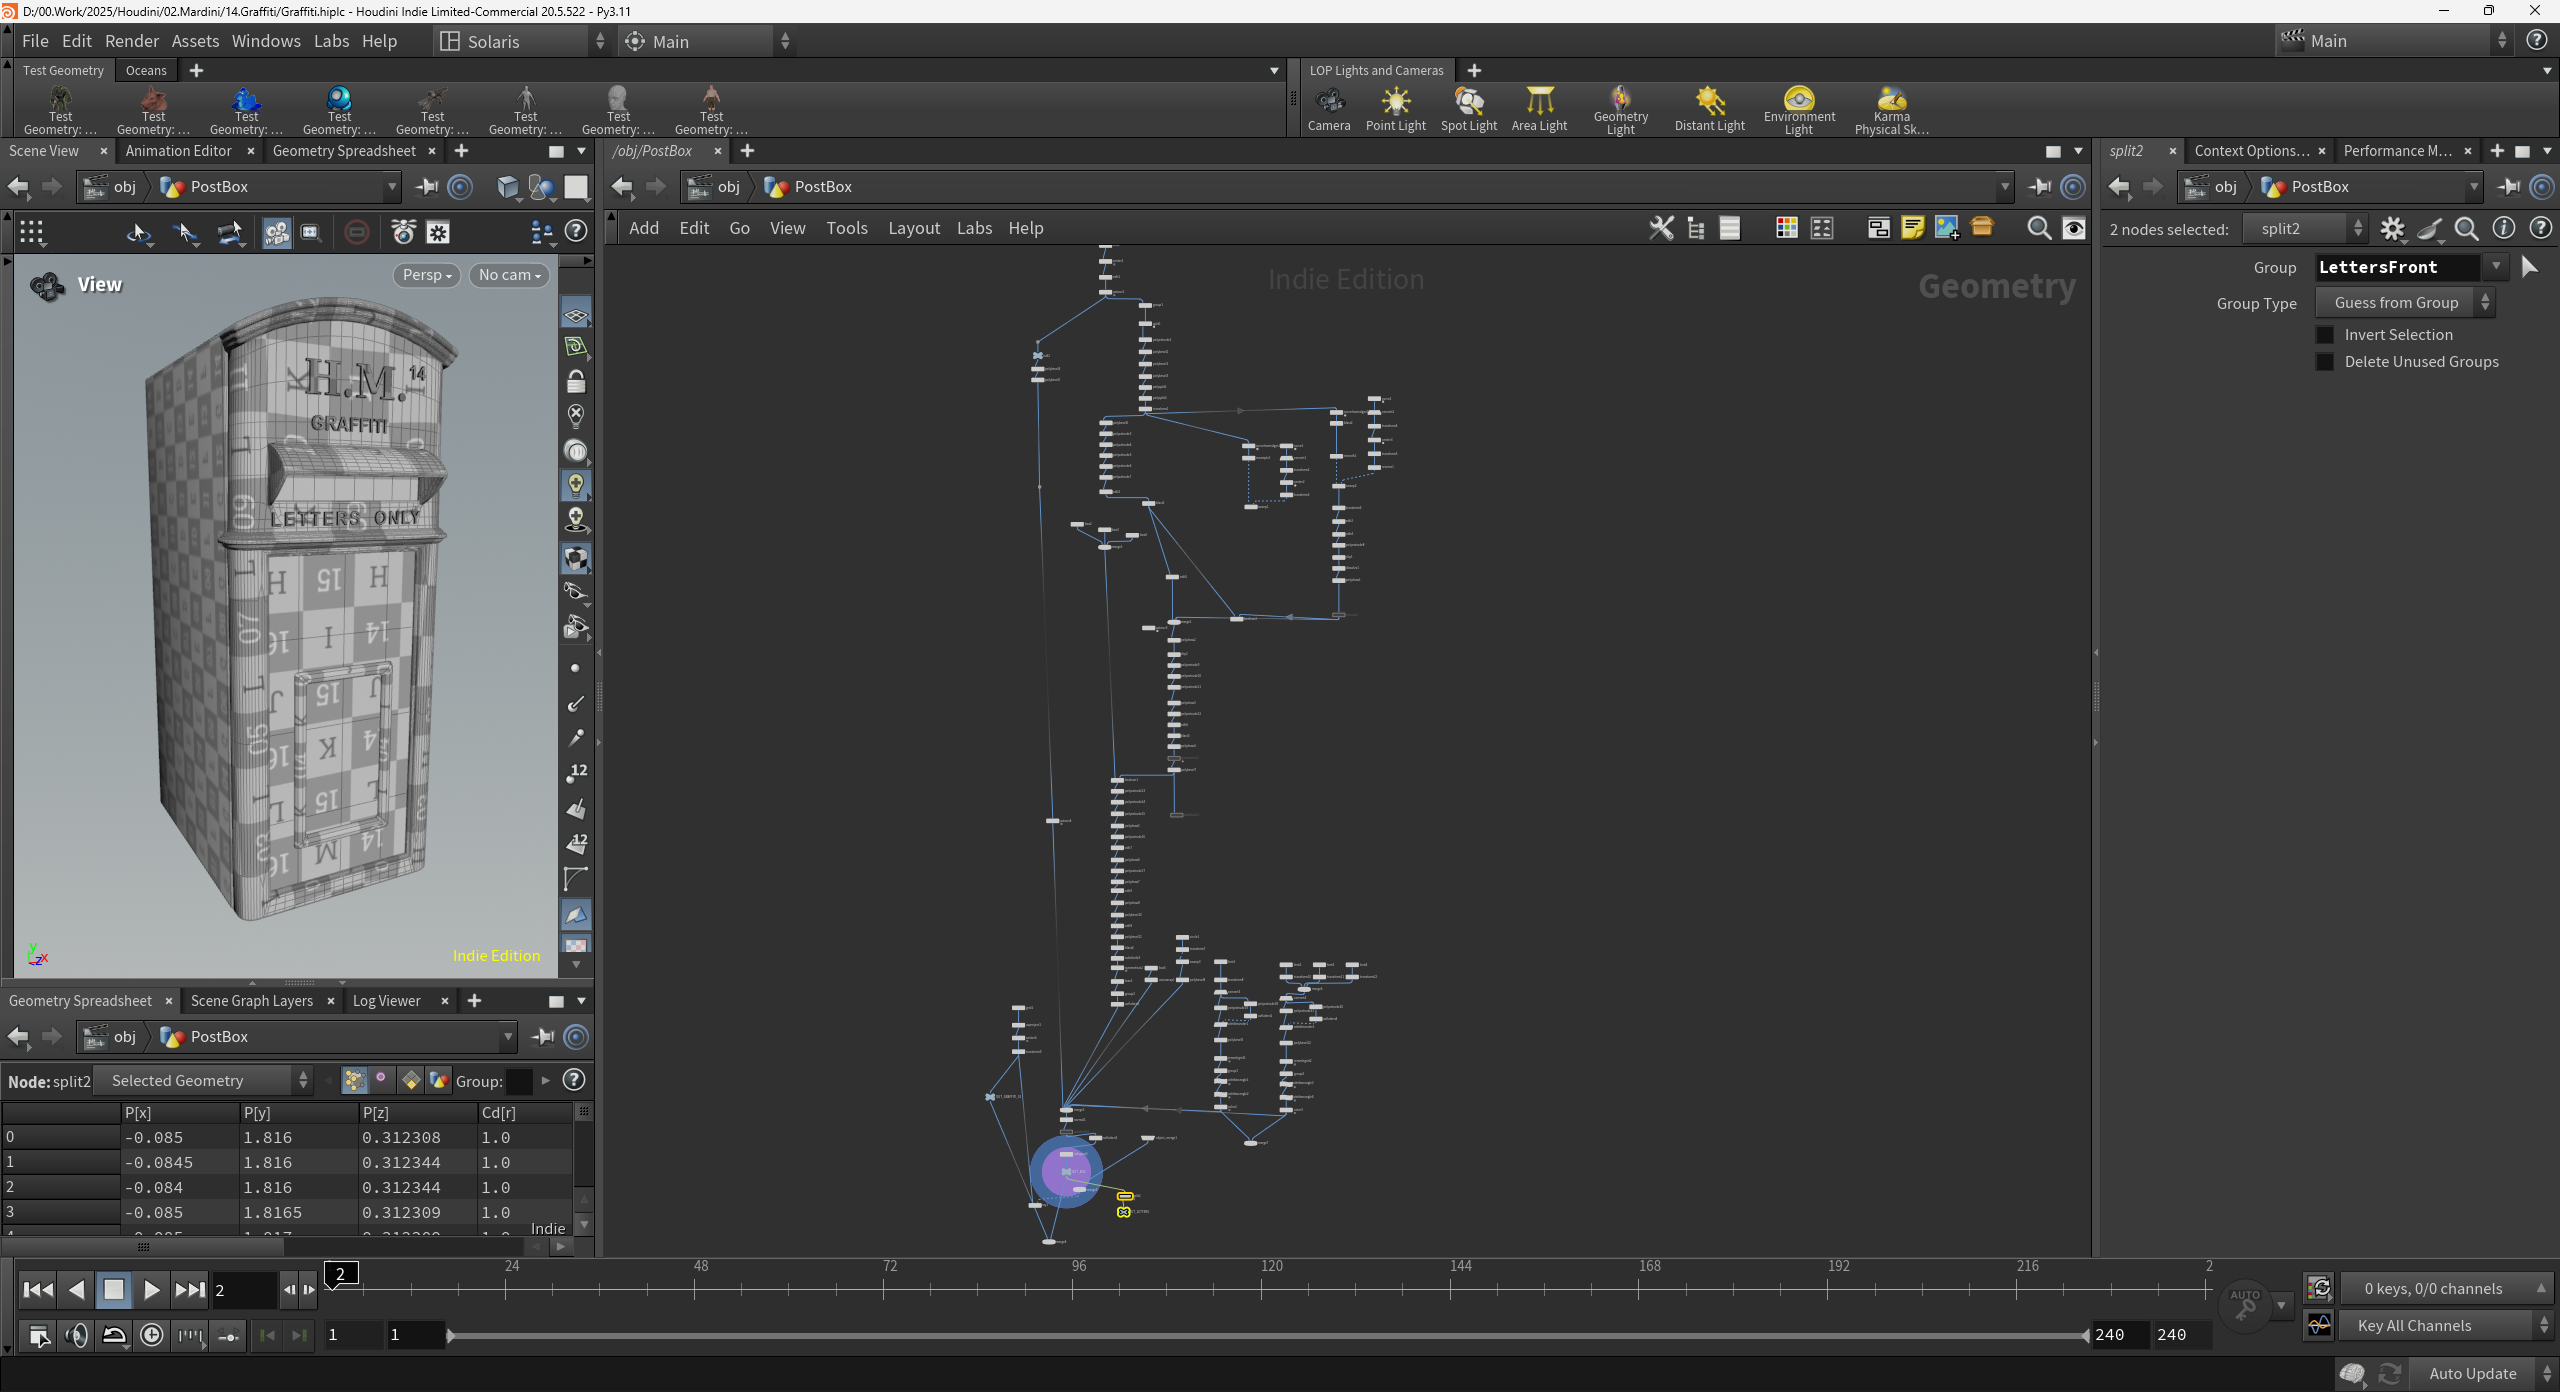Image resolution: width=2560 pixels, height=1392 pixels.
Task: Click the Play forward button
Action: (151, 1290)
